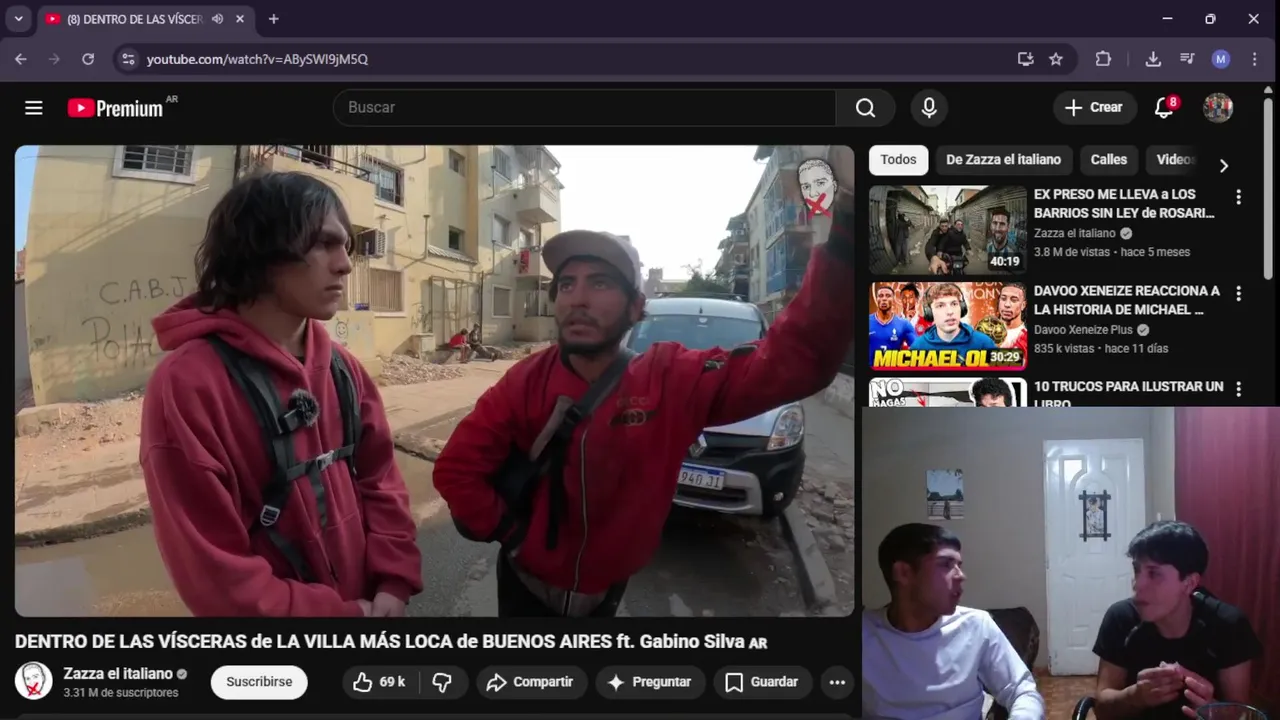Open Chrome profile M avatar
Viewport: 1280px width, 720px height.
(1221, 59)
